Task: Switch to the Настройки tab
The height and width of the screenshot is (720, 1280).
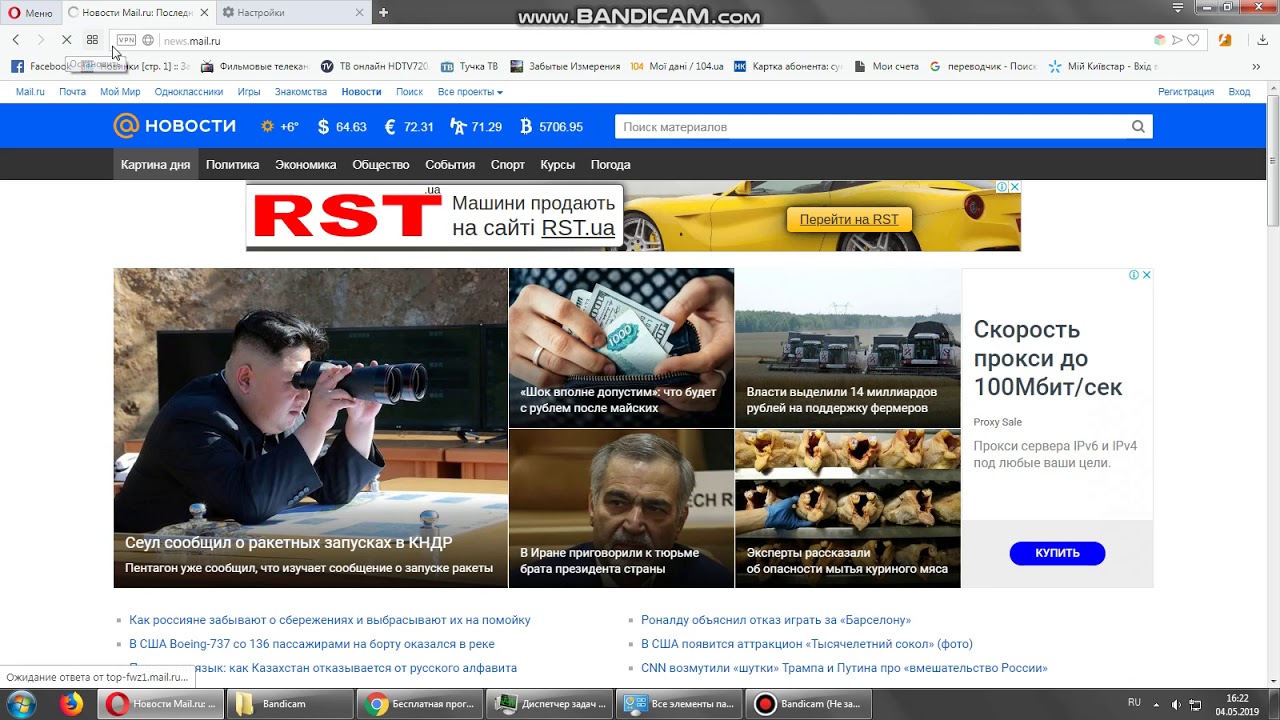Action: click(x=290, y=13)
